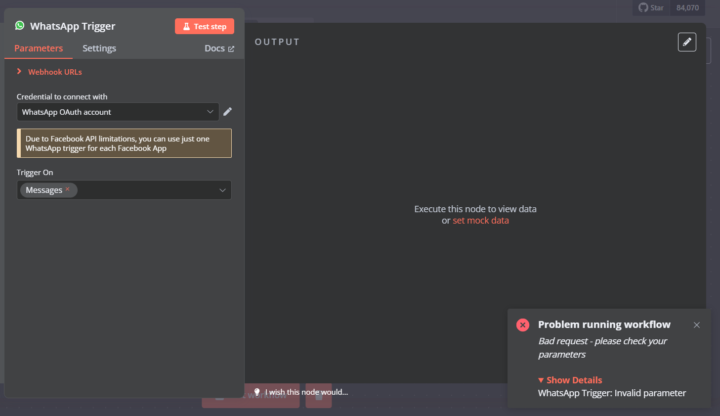Click the Test step button
The height and width of the screenshot is (416, 720).
click(x=204, y=26)
